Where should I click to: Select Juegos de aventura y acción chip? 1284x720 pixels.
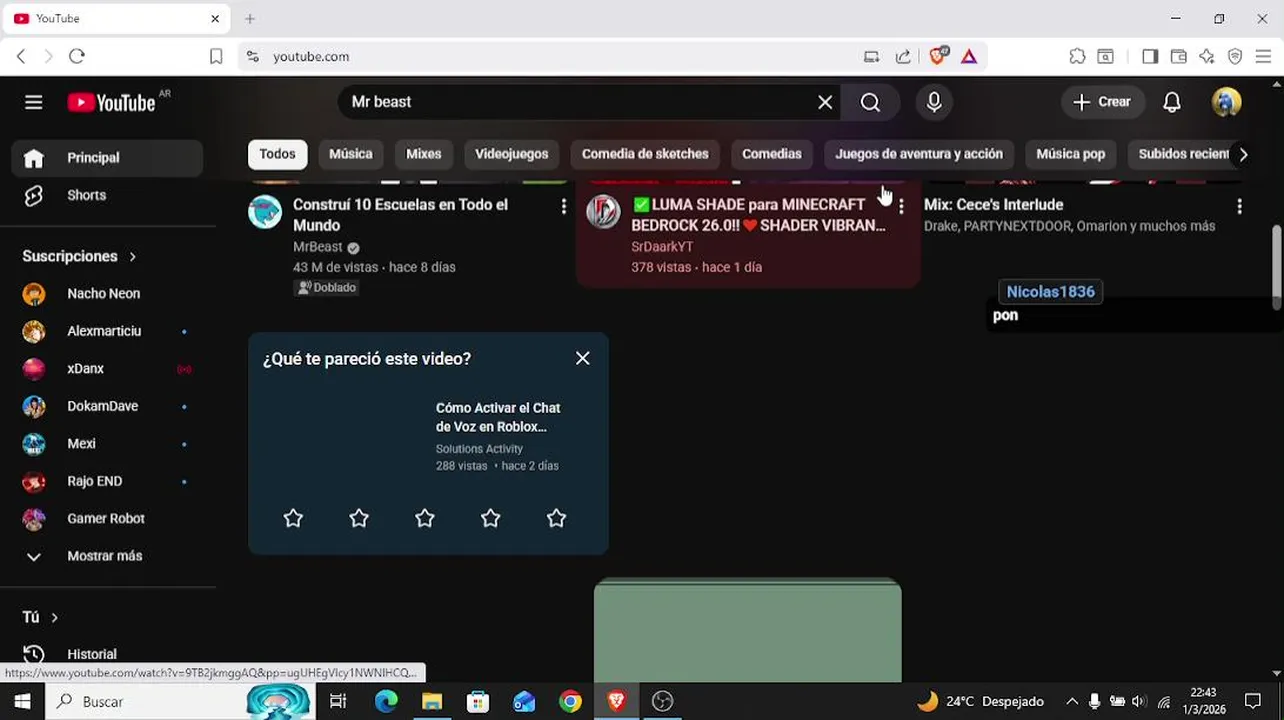919,154
